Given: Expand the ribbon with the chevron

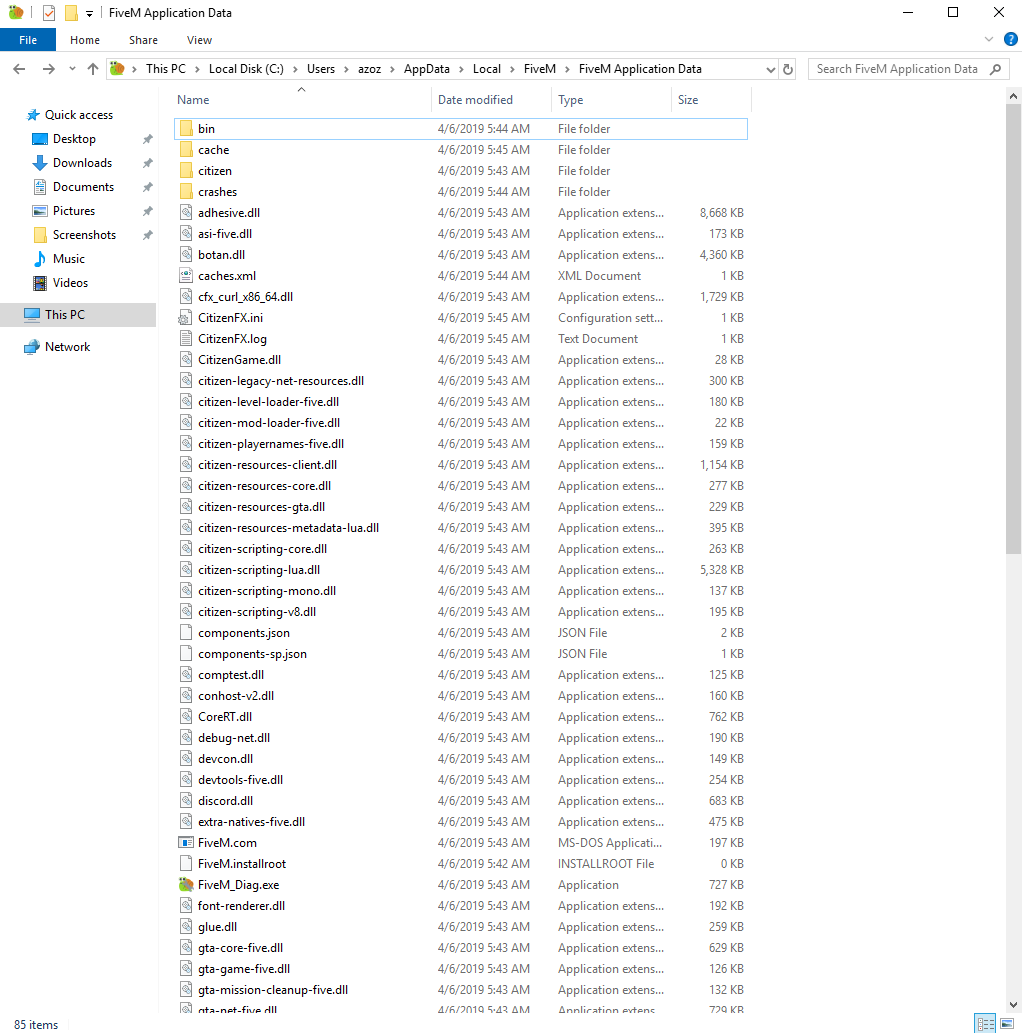Looking at the screenshot, I should tap(989, 40).
